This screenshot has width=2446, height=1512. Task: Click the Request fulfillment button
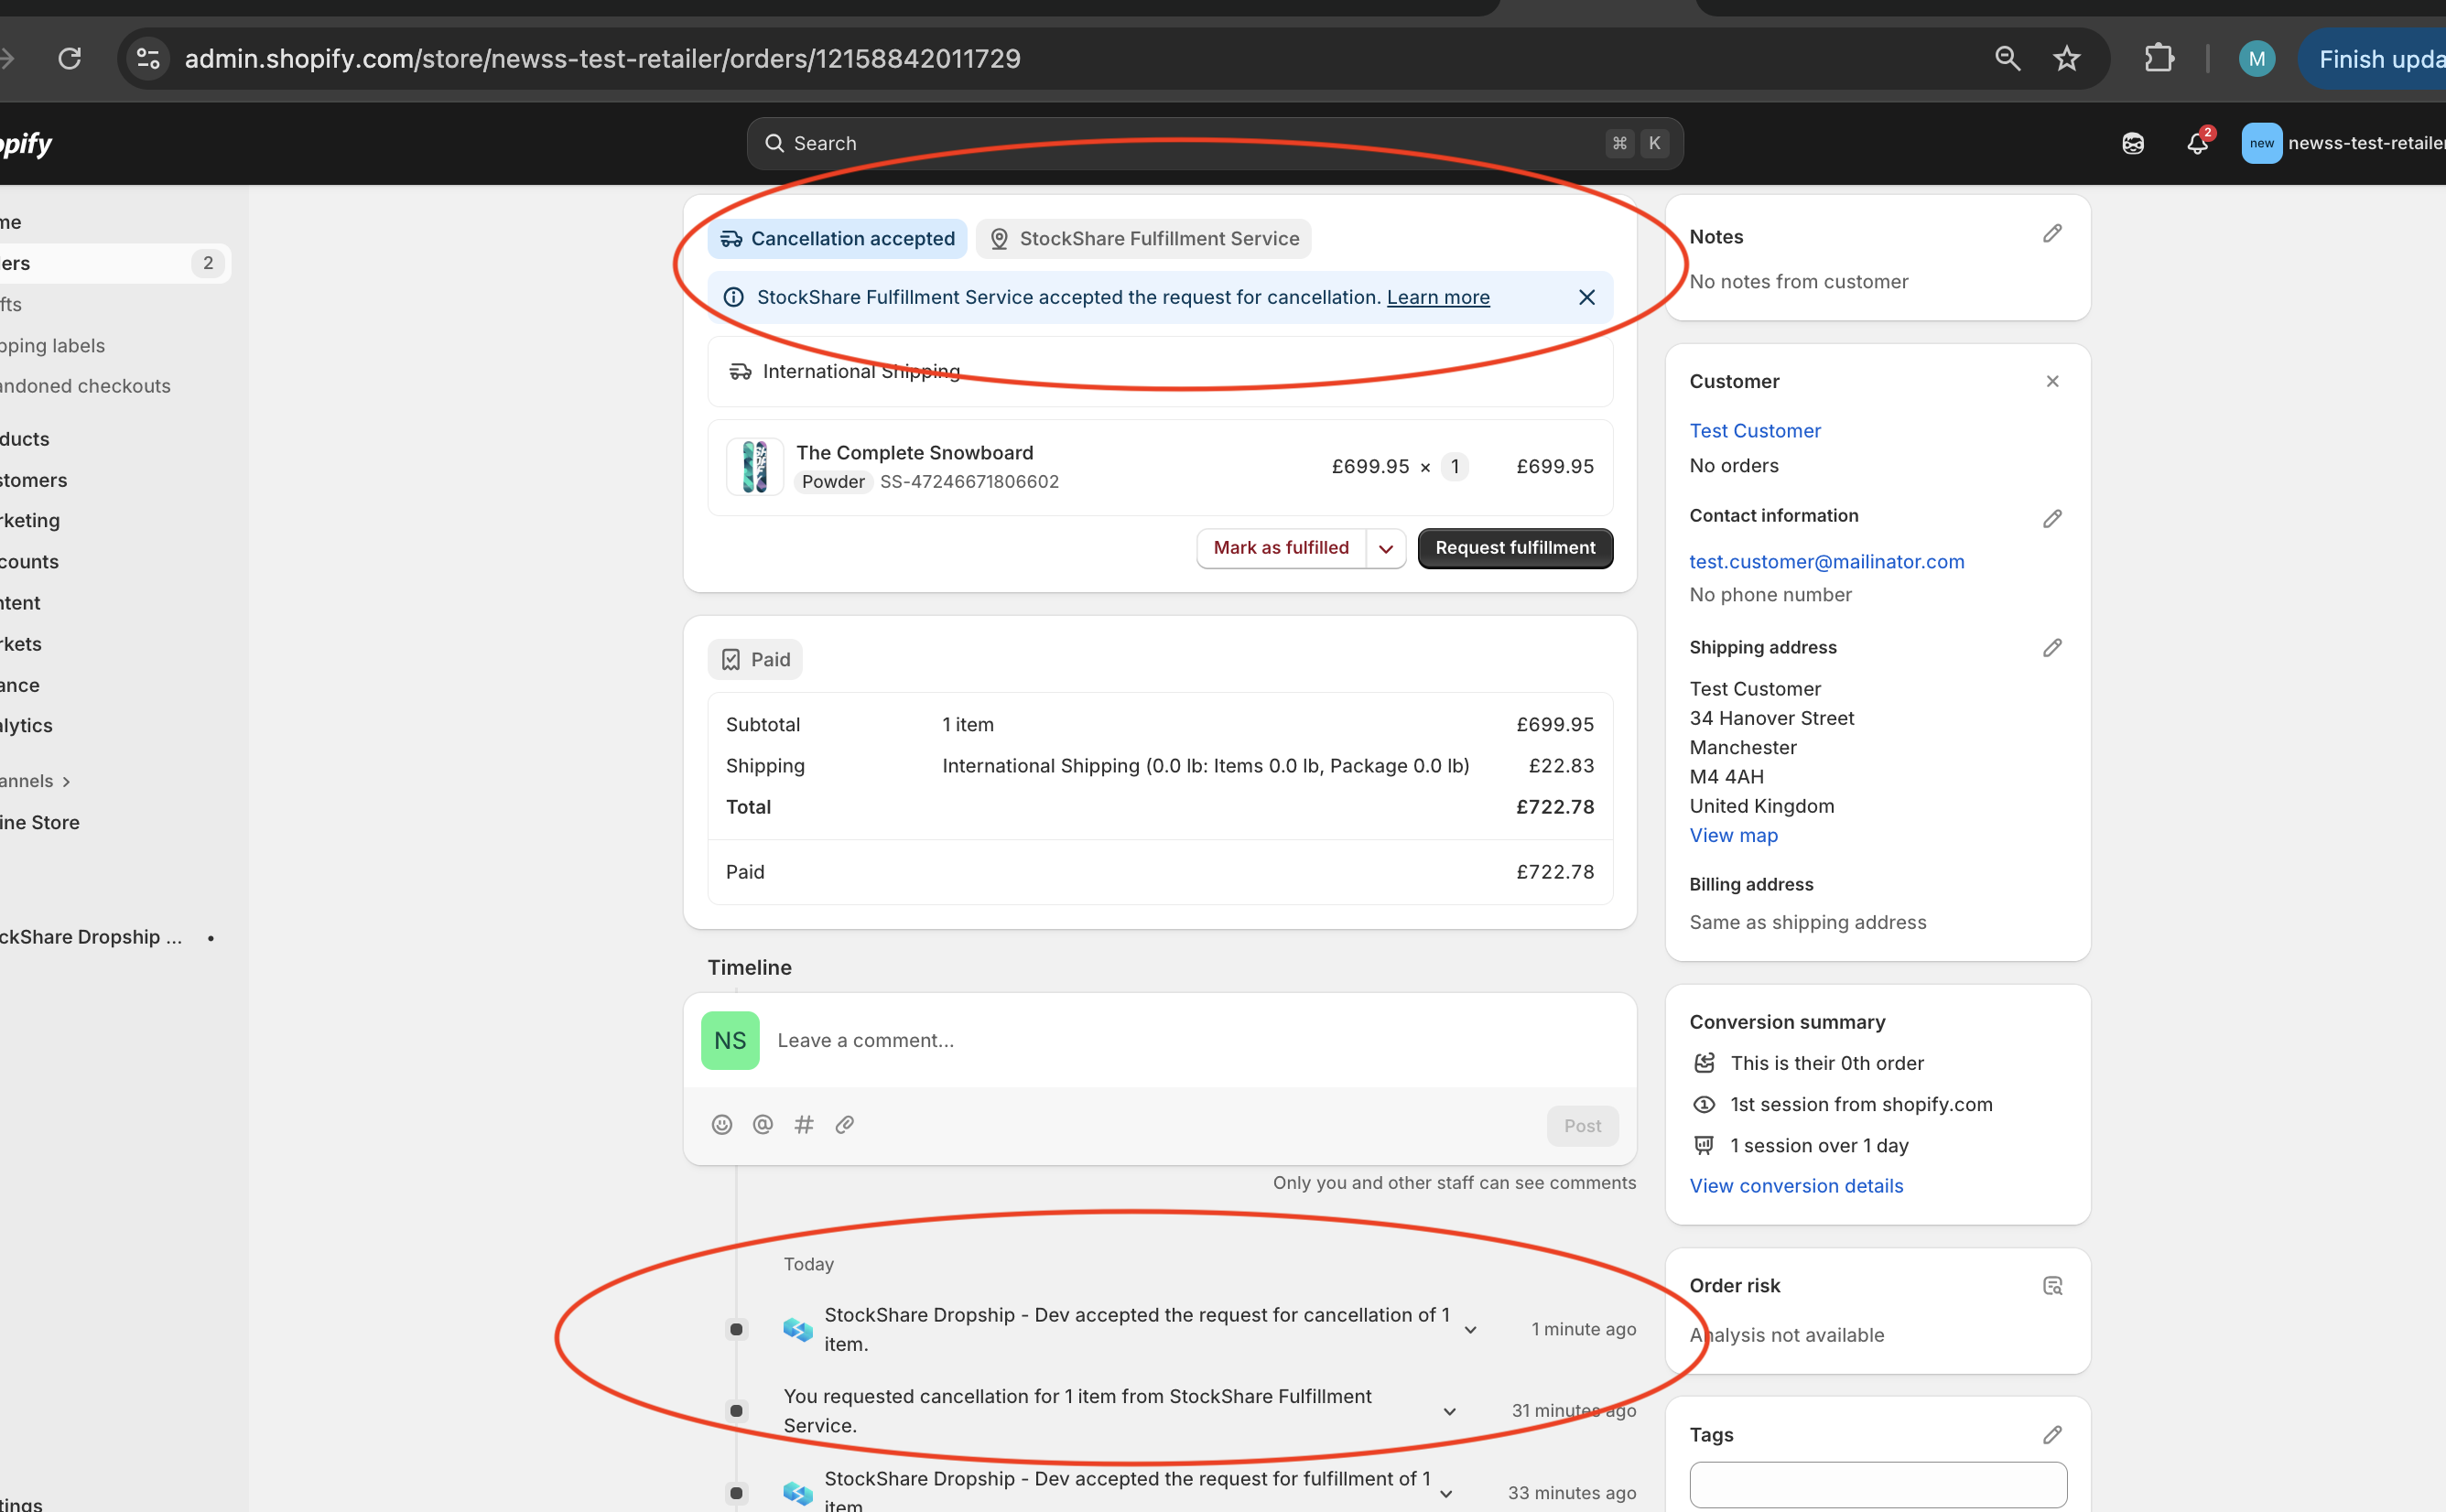[1515, 548]
